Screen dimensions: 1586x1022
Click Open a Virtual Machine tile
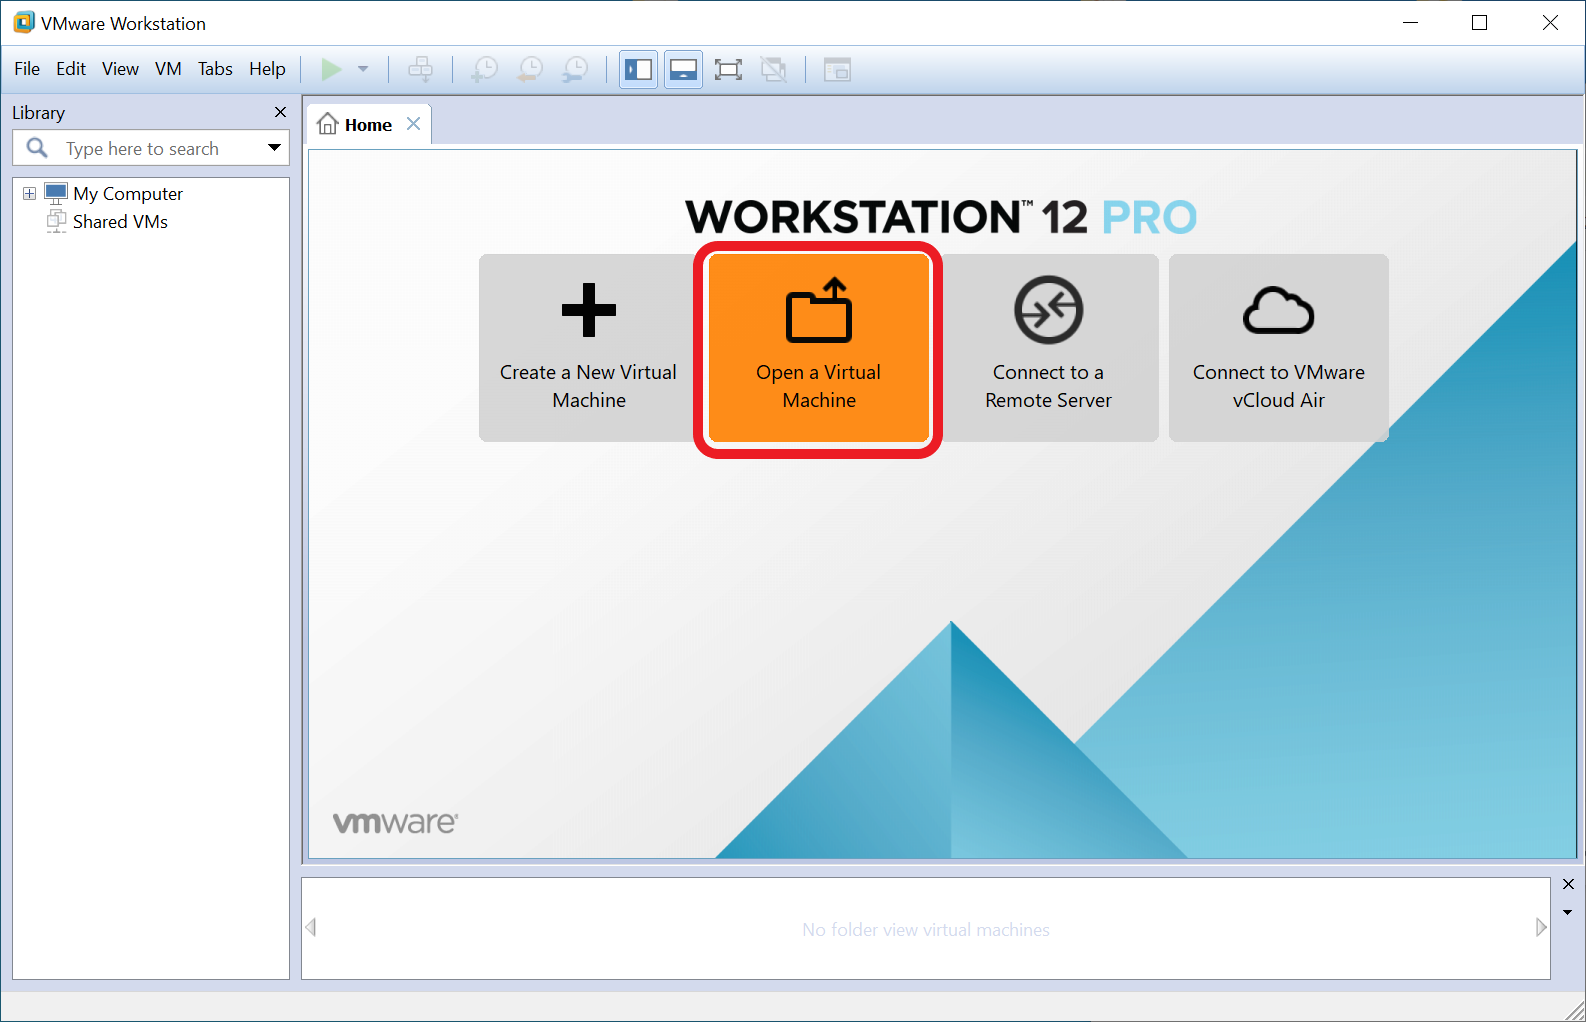pos(819,347)
